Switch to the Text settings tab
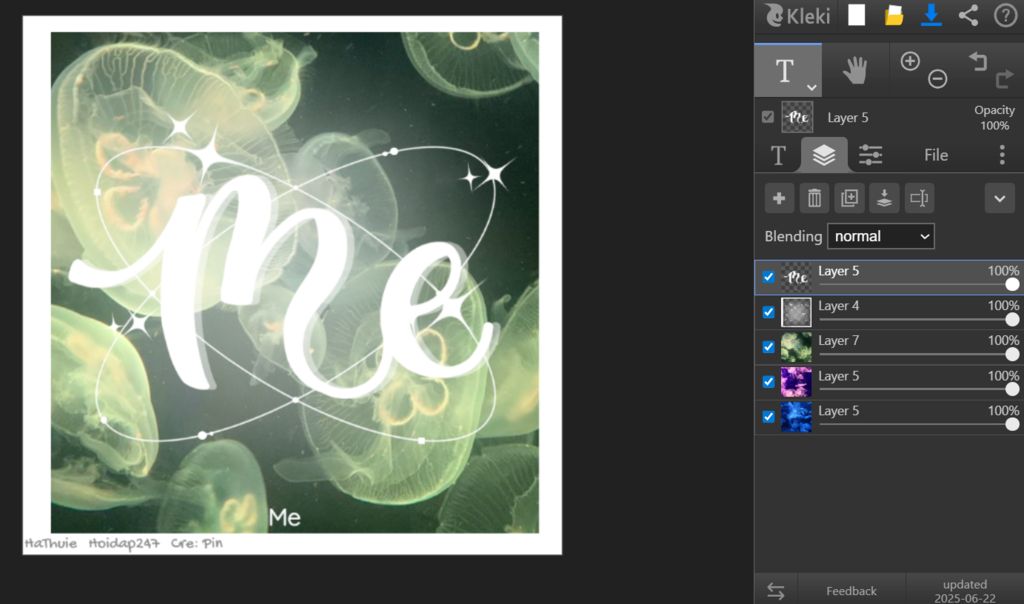Screen dimensions: 1024x604 (x=778, y=155)
